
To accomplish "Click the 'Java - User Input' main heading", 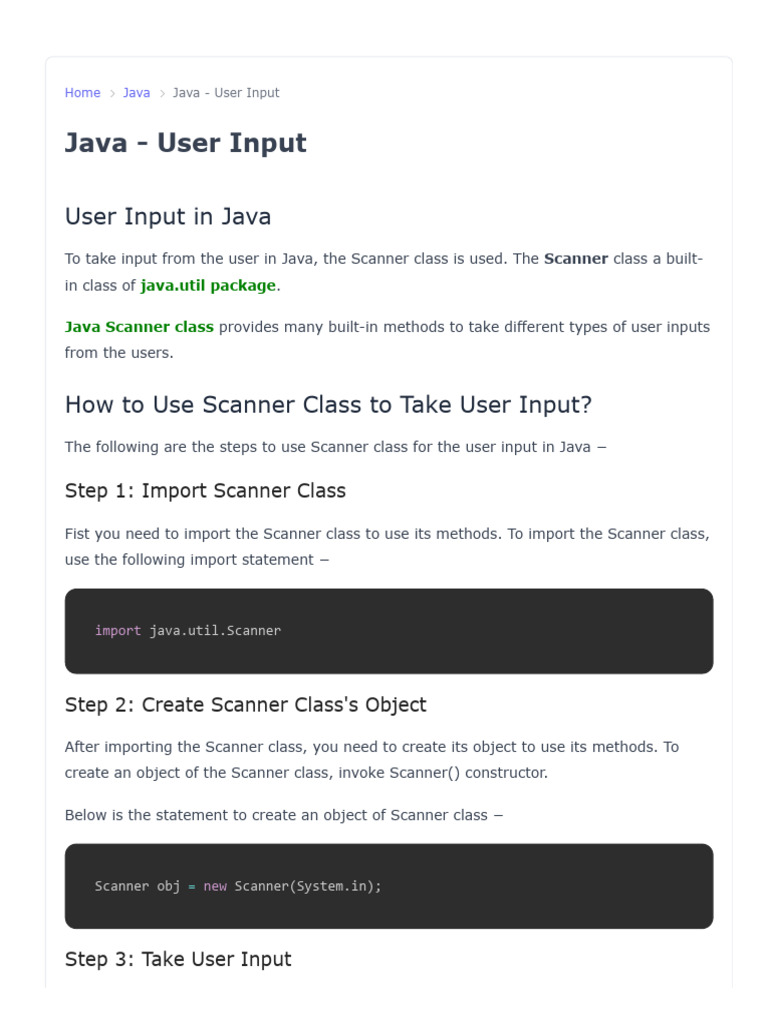I will [x=185, y=142].
